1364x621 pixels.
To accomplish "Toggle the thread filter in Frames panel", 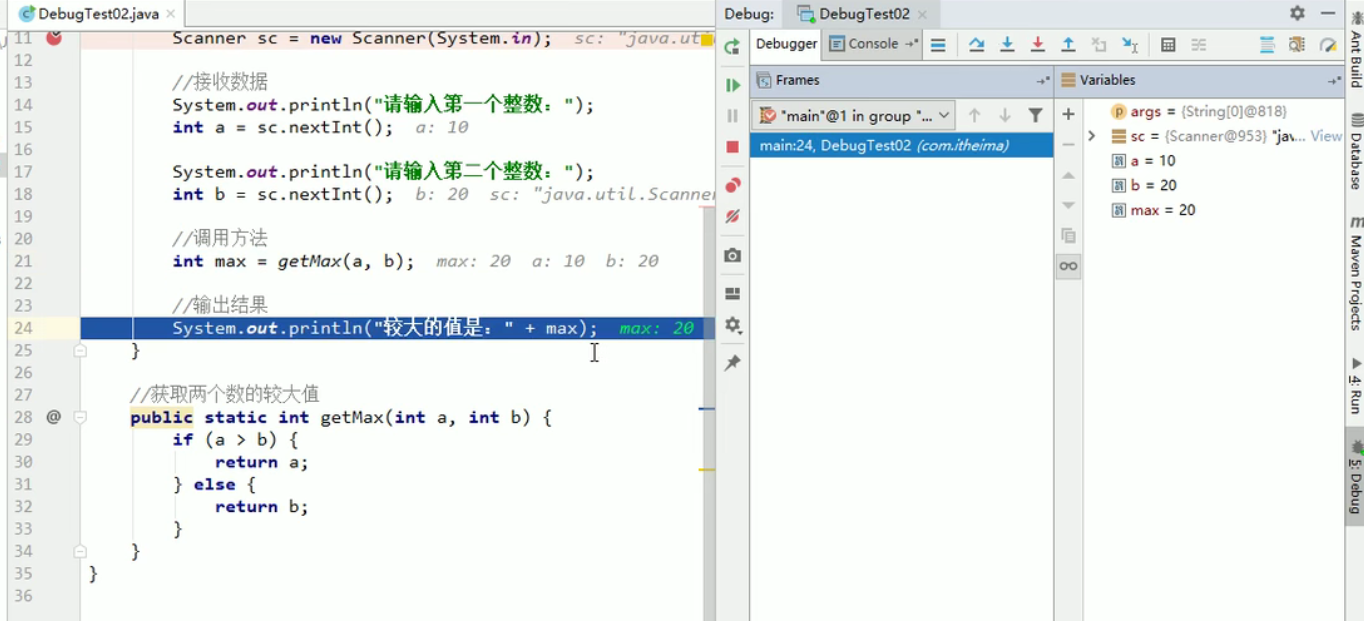I will [1035, 115].
